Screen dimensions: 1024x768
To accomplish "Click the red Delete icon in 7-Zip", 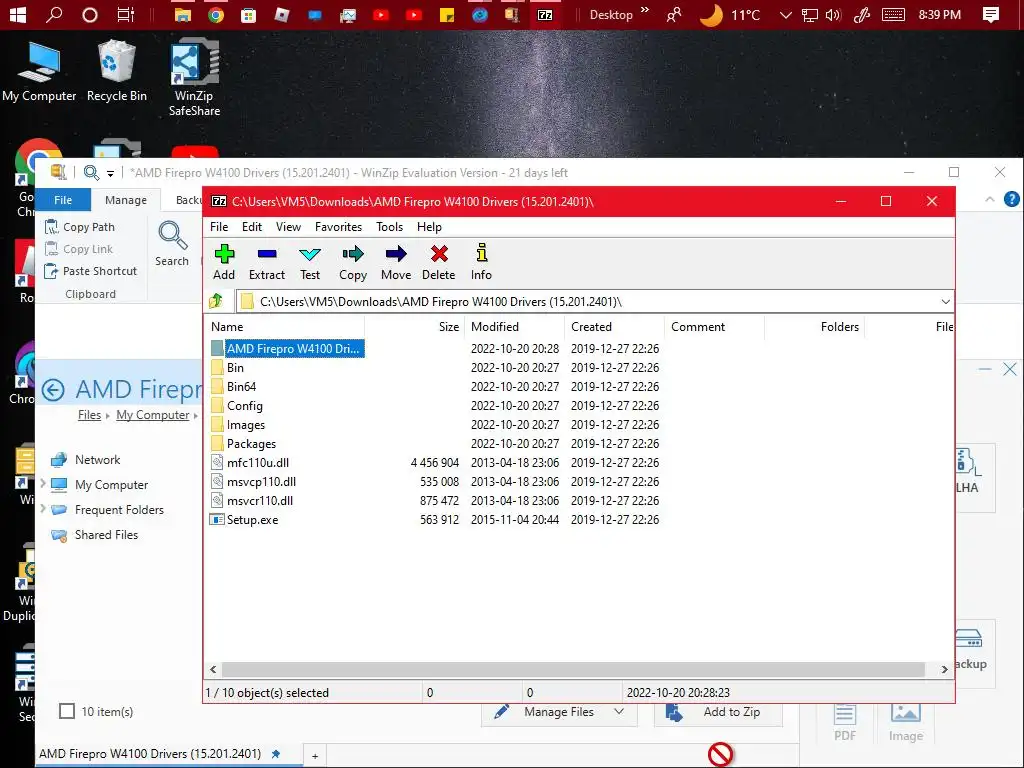I will [x=439, y=263].
